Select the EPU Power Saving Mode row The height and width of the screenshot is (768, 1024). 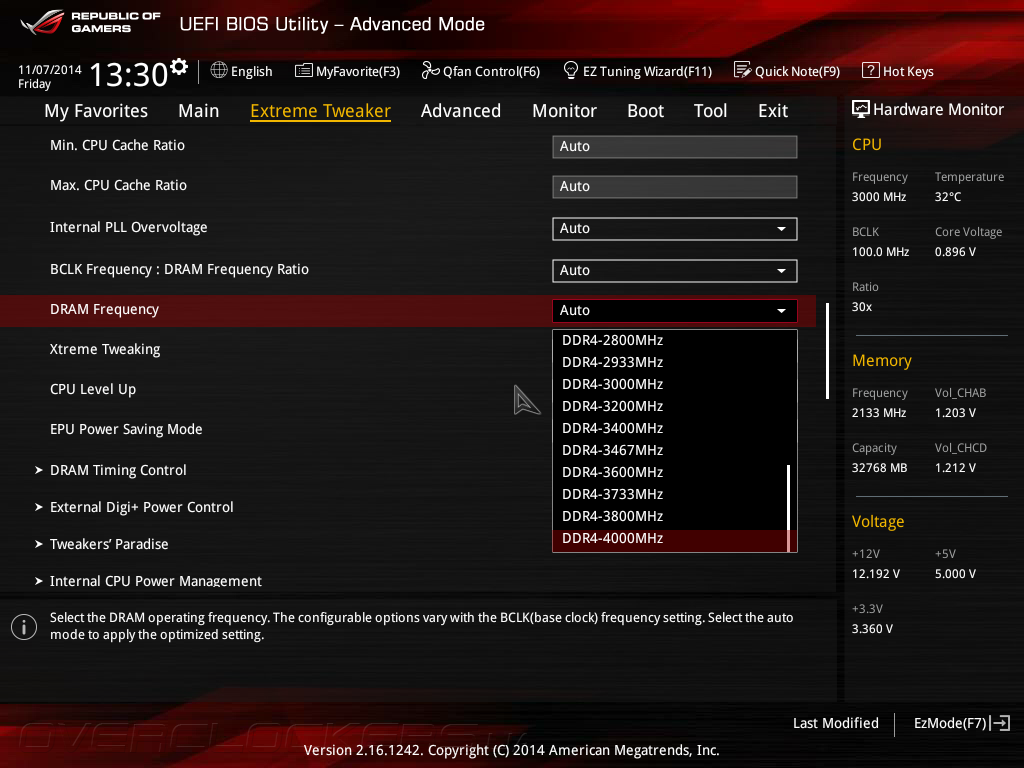(126, 429)
